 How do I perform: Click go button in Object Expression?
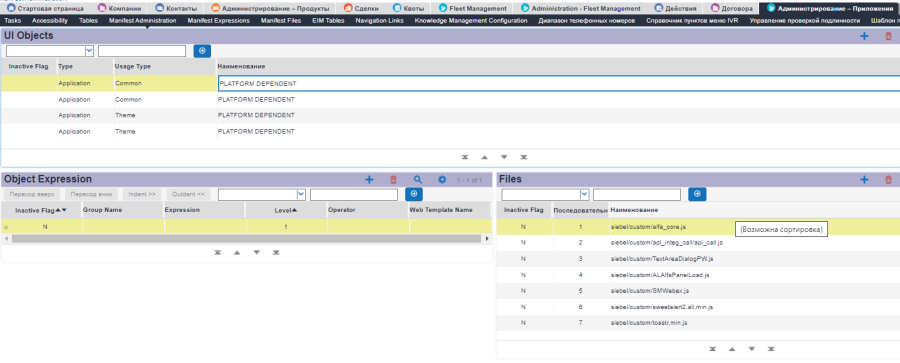pyautogui.click(x=414, y=194)
